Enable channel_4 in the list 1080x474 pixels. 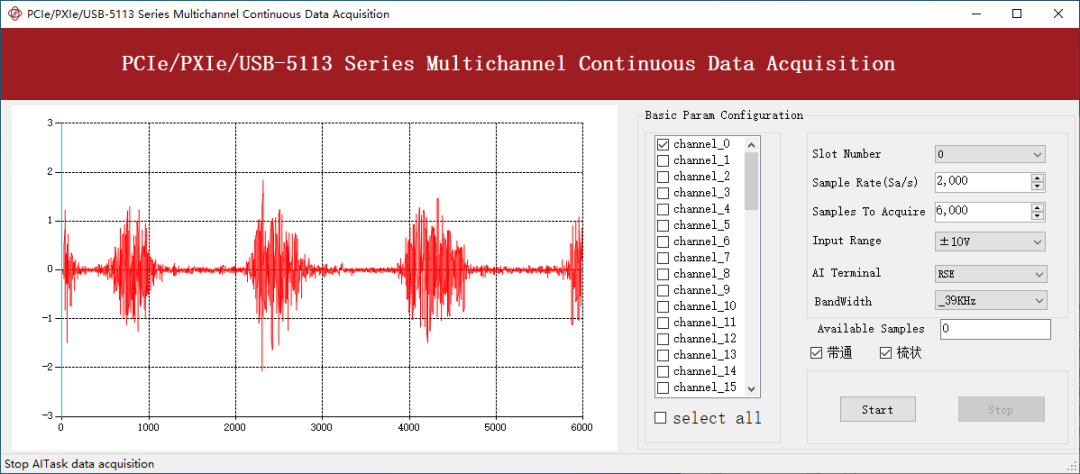pos(663,209)
